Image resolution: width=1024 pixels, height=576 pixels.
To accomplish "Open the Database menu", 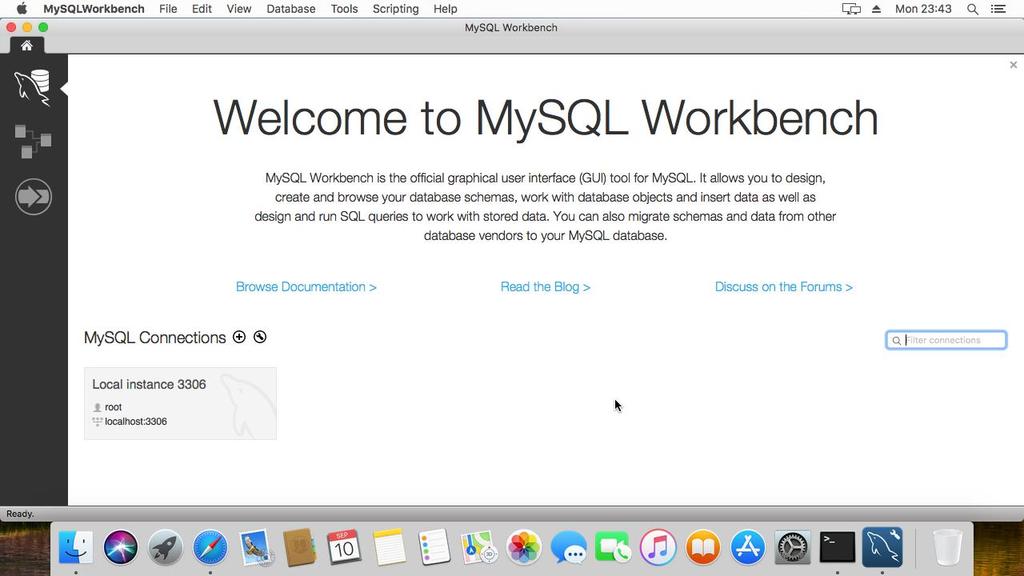I will pyautogui.click(x=291, y=9).
